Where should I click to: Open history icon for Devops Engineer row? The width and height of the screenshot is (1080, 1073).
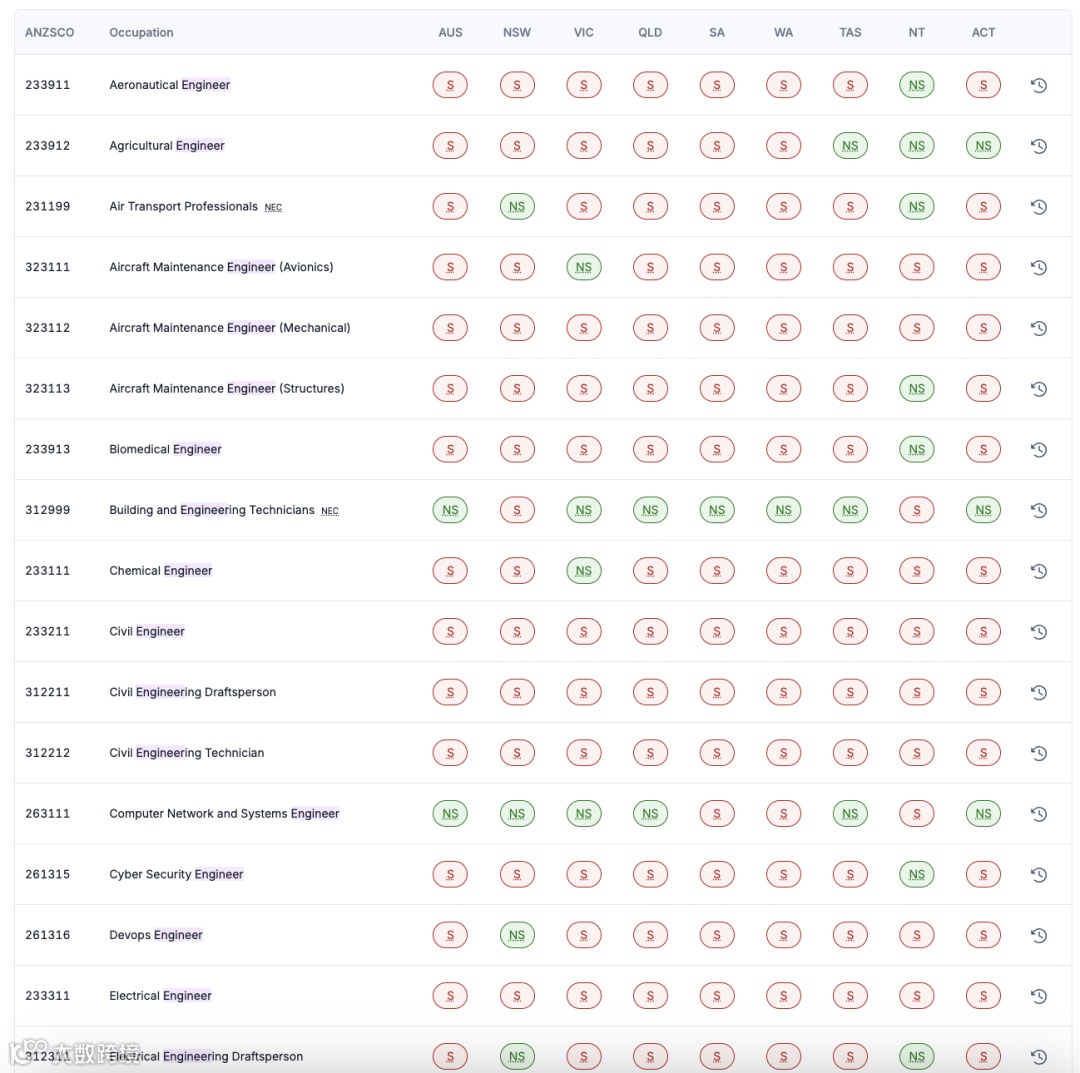1039,935
